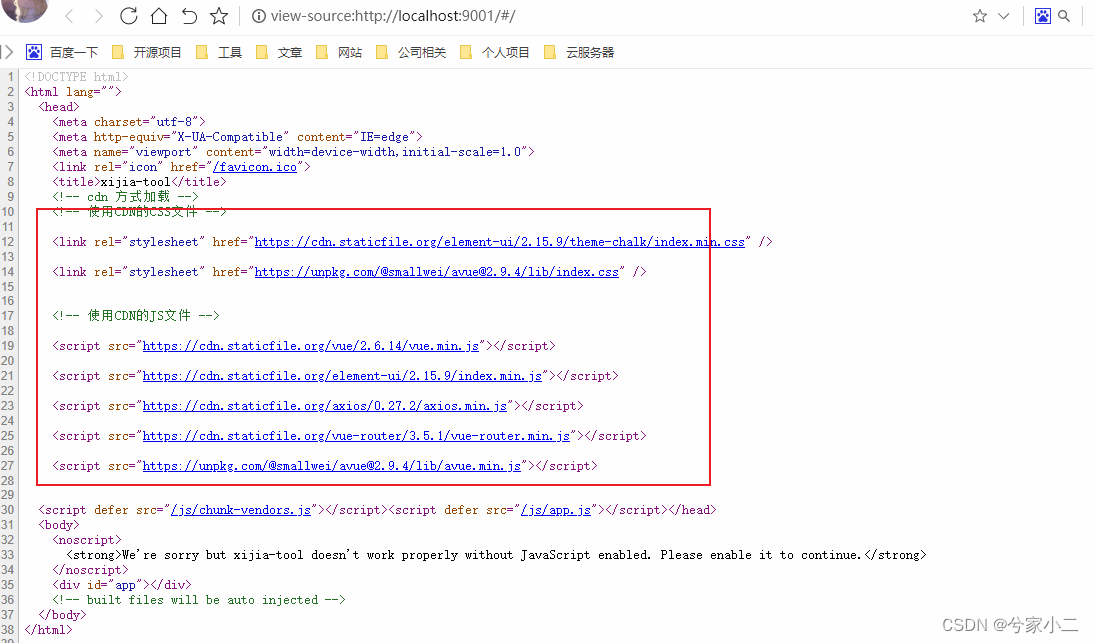Click the <!DOCTYPE html> line
The height and width of the screenshot is (643, 1093).
[x=77, y=77]
